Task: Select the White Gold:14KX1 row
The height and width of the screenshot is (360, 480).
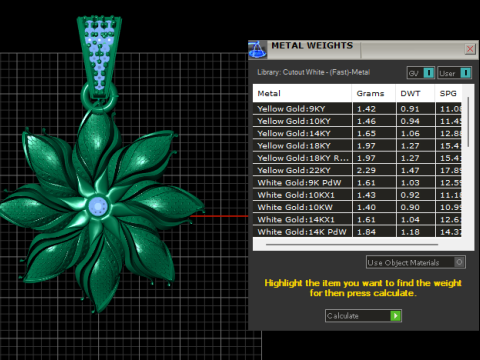Action: (357, 220)
